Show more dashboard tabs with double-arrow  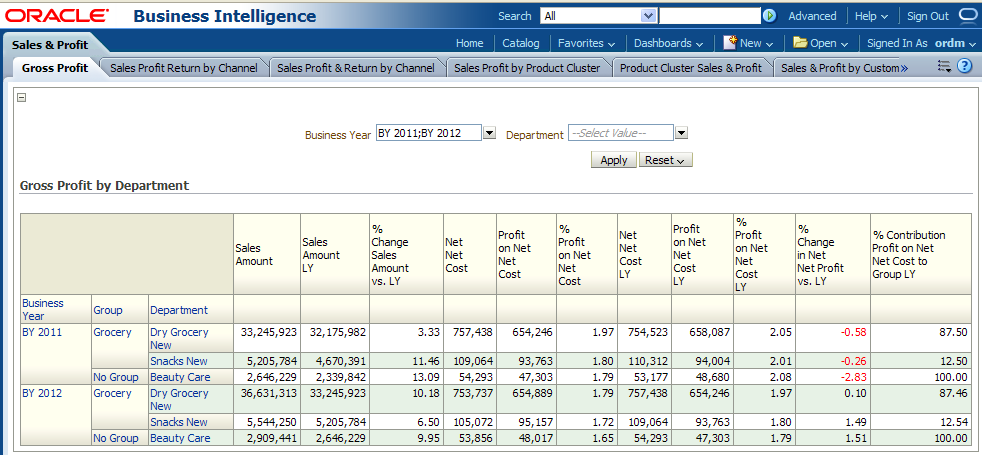[x=903, y=68]
